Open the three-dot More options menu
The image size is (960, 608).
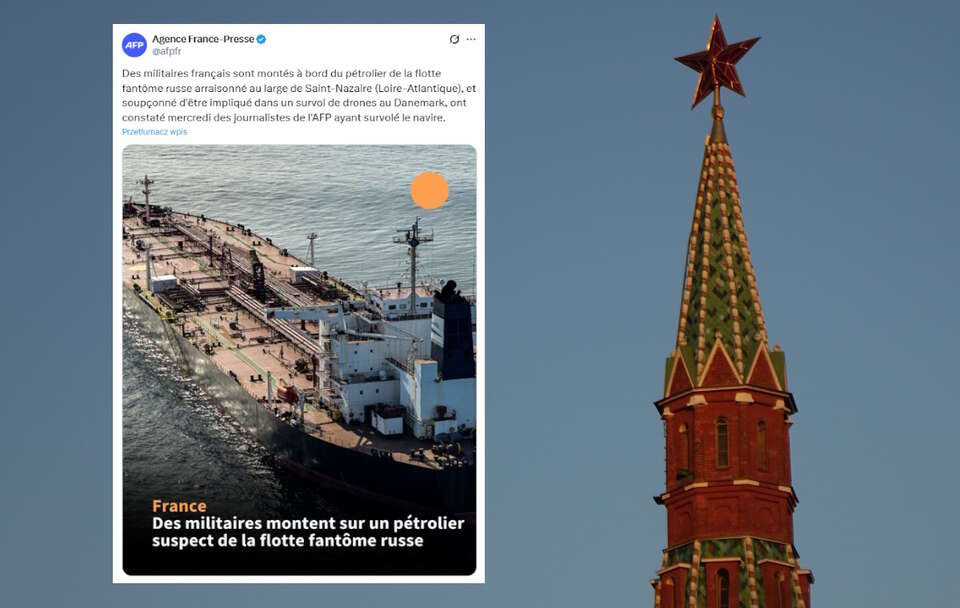tap(471, 39)
